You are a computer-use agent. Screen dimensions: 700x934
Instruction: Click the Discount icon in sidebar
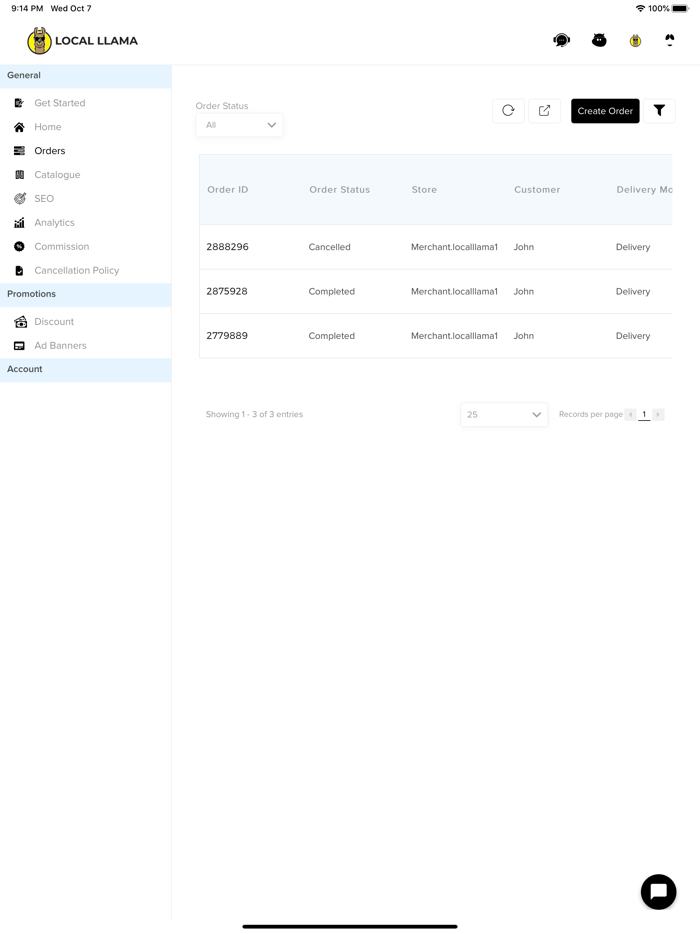point(20,322)
